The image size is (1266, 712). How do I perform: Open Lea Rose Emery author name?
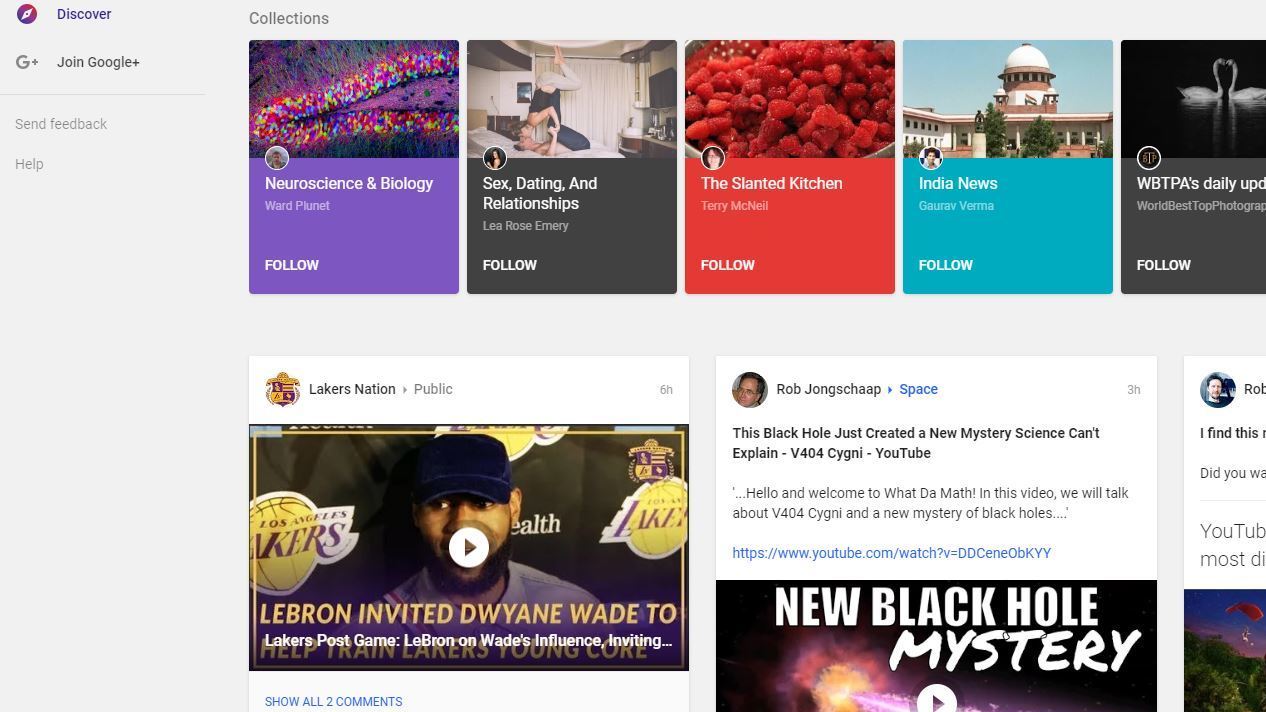pyautogui.click(x=526, y=226)
